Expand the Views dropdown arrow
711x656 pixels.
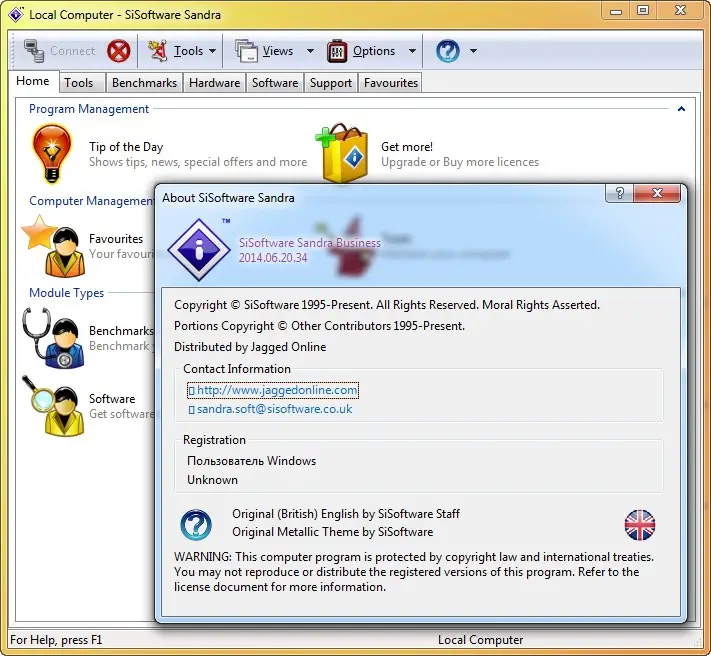[x=310, y=51]
